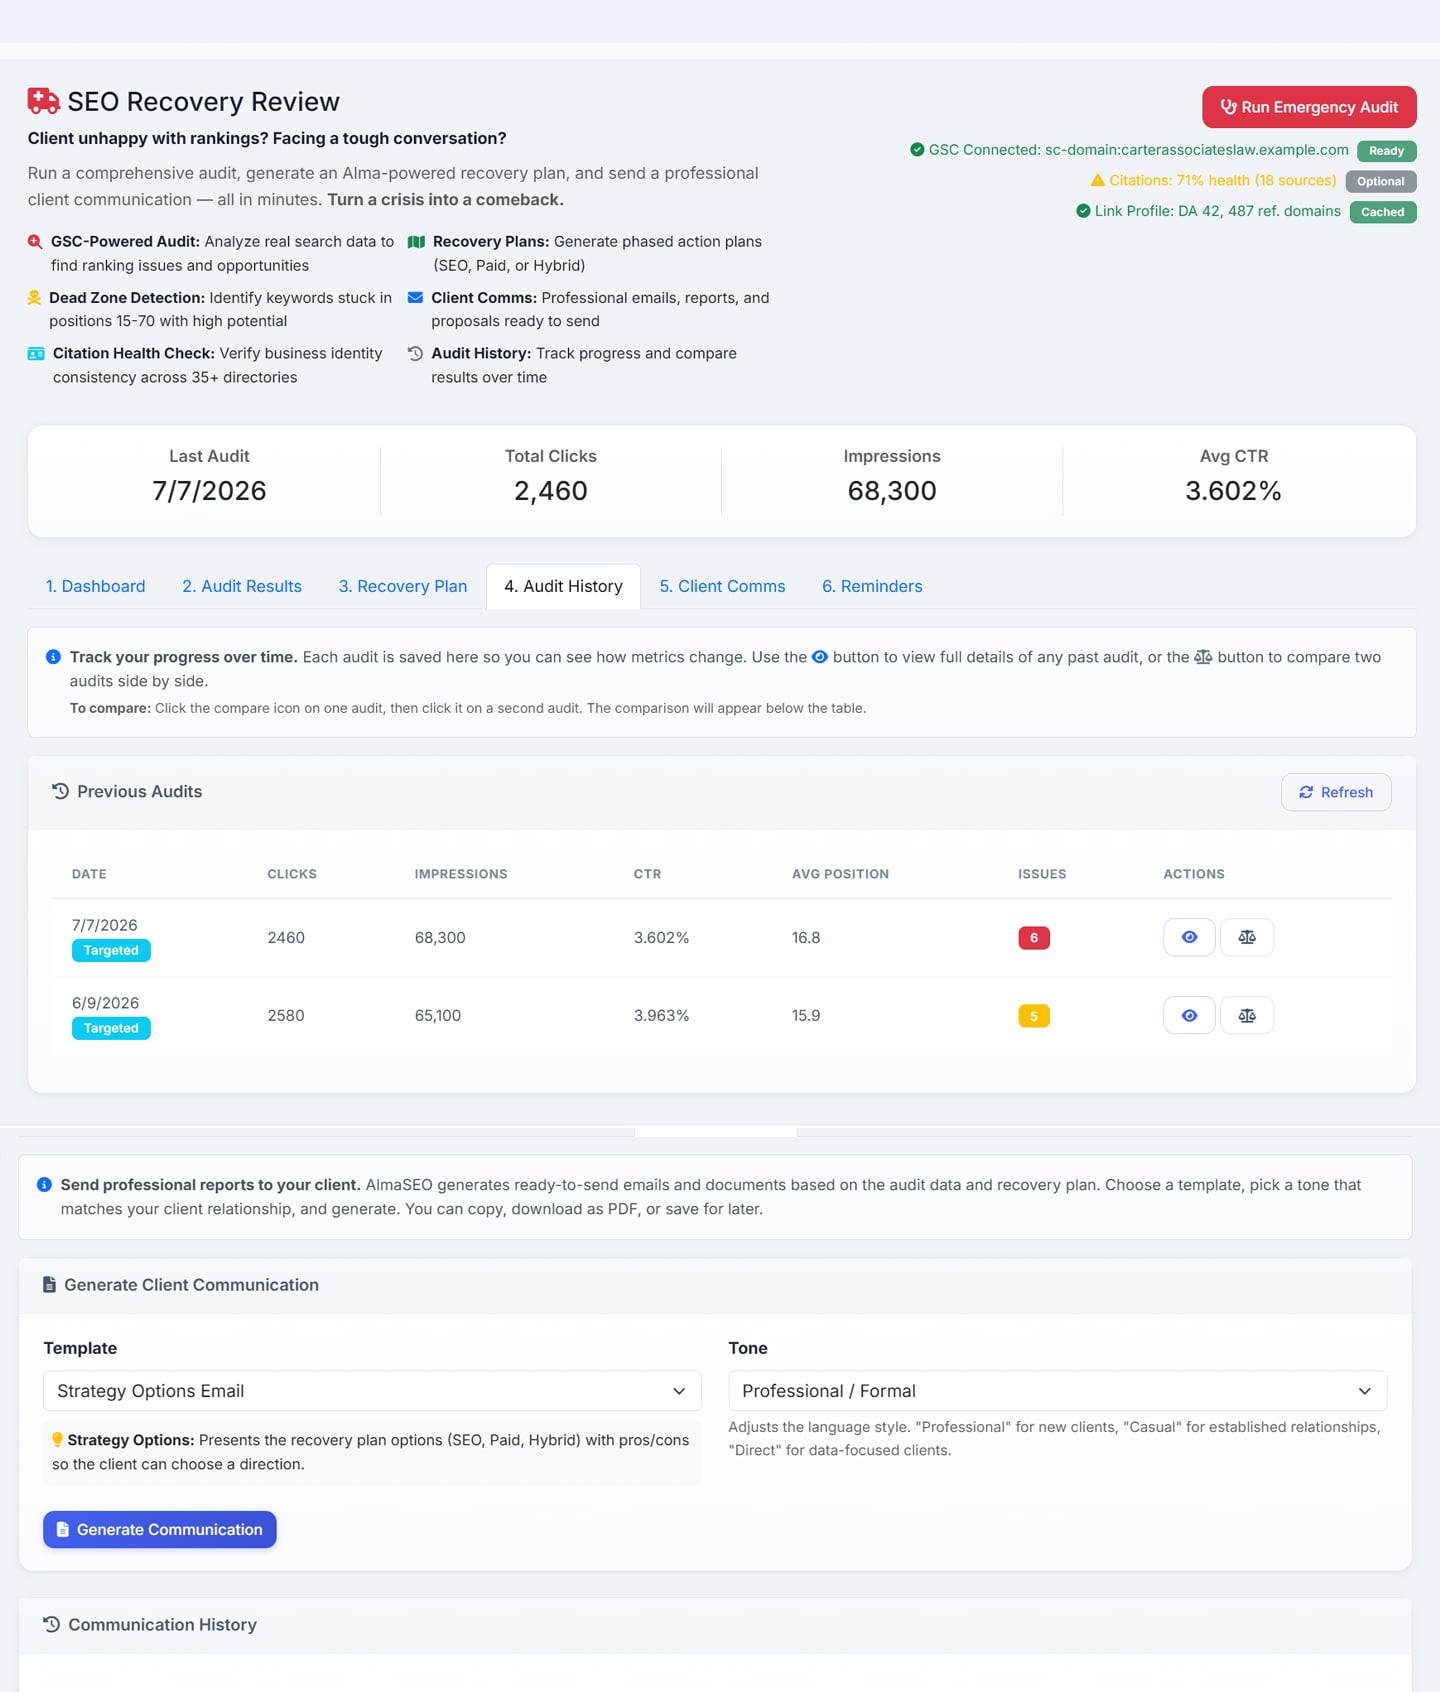The height and width of the screenshot is (1692, 1440).
Task: Click the document icon beside Generate Client Communication
Action: click(49, 1285)
